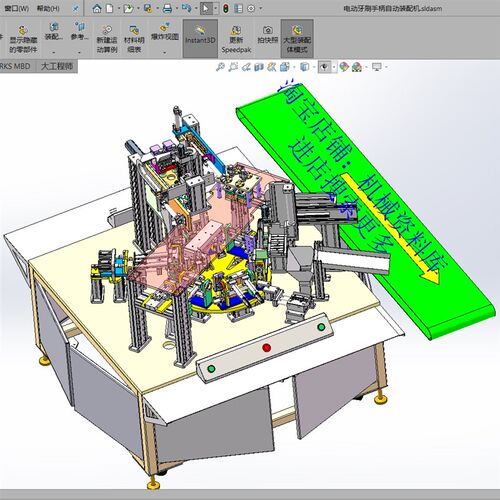This screenshot has height=500, width=500.
Task: Click Edit Appearance color ball icon
Action: (344, 67)
